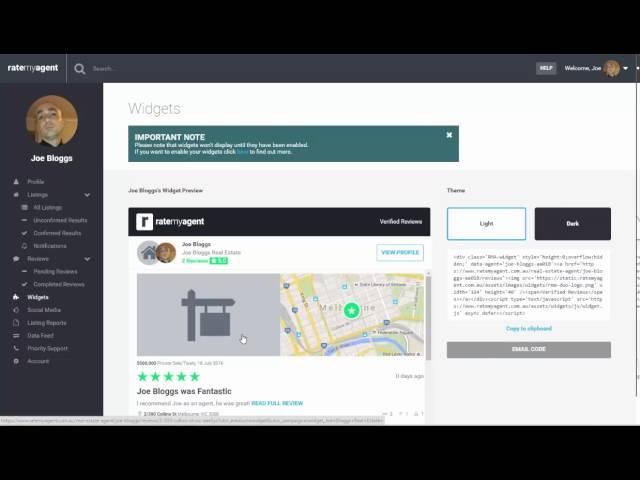640x480 pixels.
Task: Click the Melbourne map thumbnail
Action: [352, 315]
